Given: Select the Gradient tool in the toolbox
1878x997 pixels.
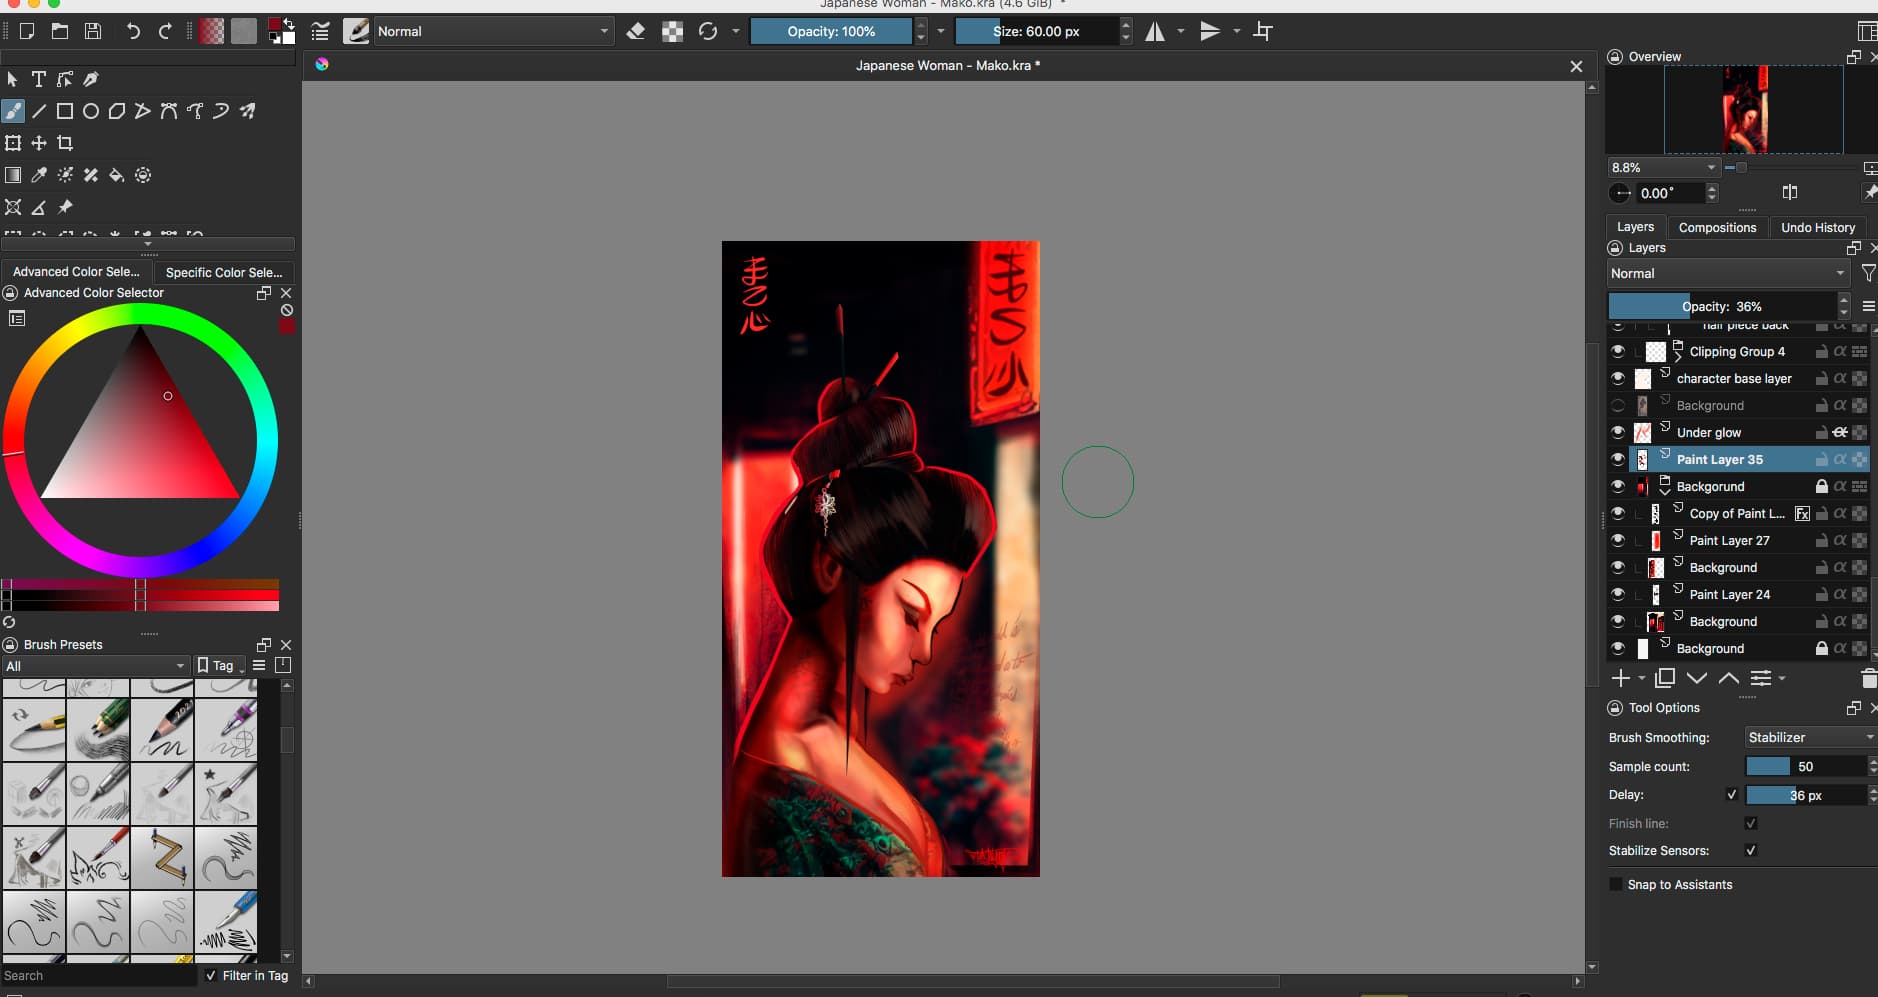Looking at the screenshot, I should coord(13,175).
